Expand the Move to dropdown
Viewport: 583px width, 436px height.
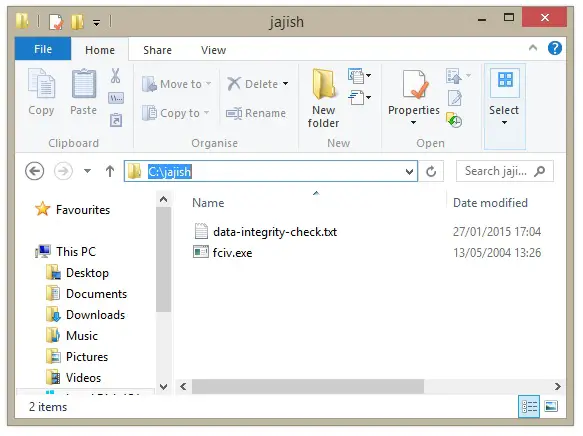208,84
